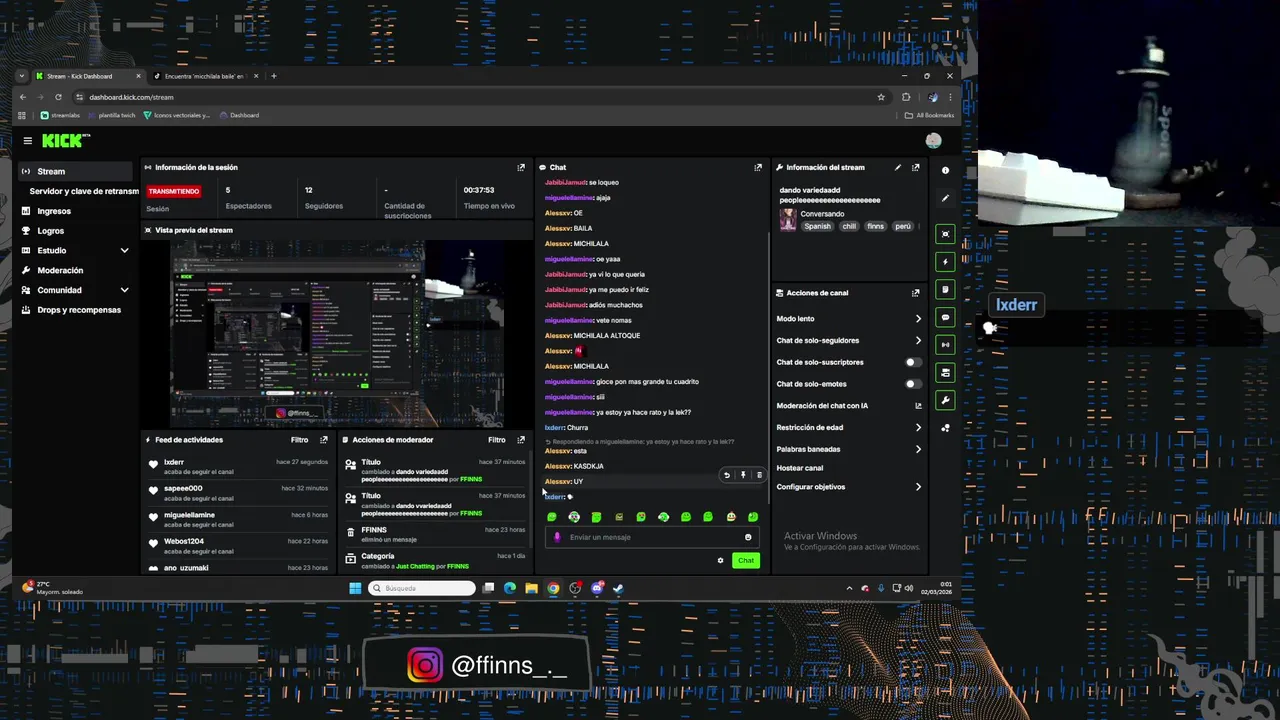The height and width of the screenshot is (720, 1280).
Task: Open the Dashboard bookmark
Action: [239, 115]
